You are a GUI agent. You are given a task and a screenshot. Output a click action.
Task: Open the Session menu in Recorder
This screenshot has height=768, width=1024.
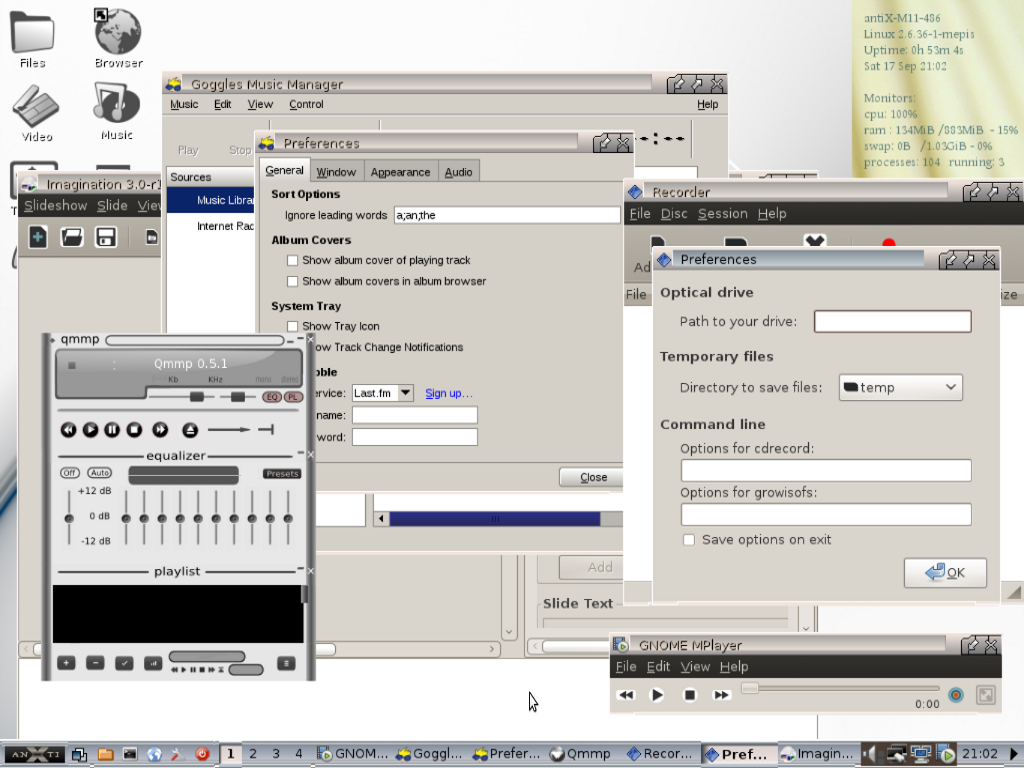tap(723, 214)
